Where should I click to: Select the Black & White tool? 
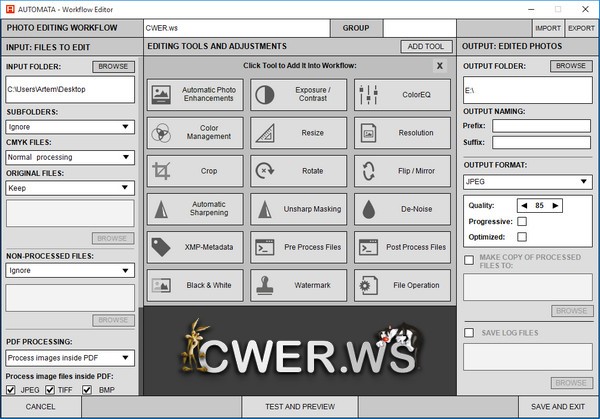click(x=195, y=285)
